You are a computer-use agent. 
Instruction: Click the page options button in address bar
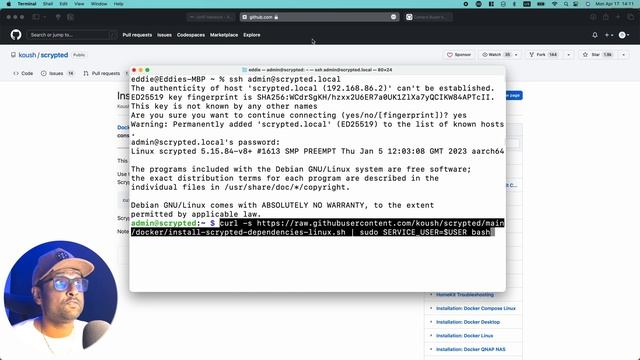393,17
